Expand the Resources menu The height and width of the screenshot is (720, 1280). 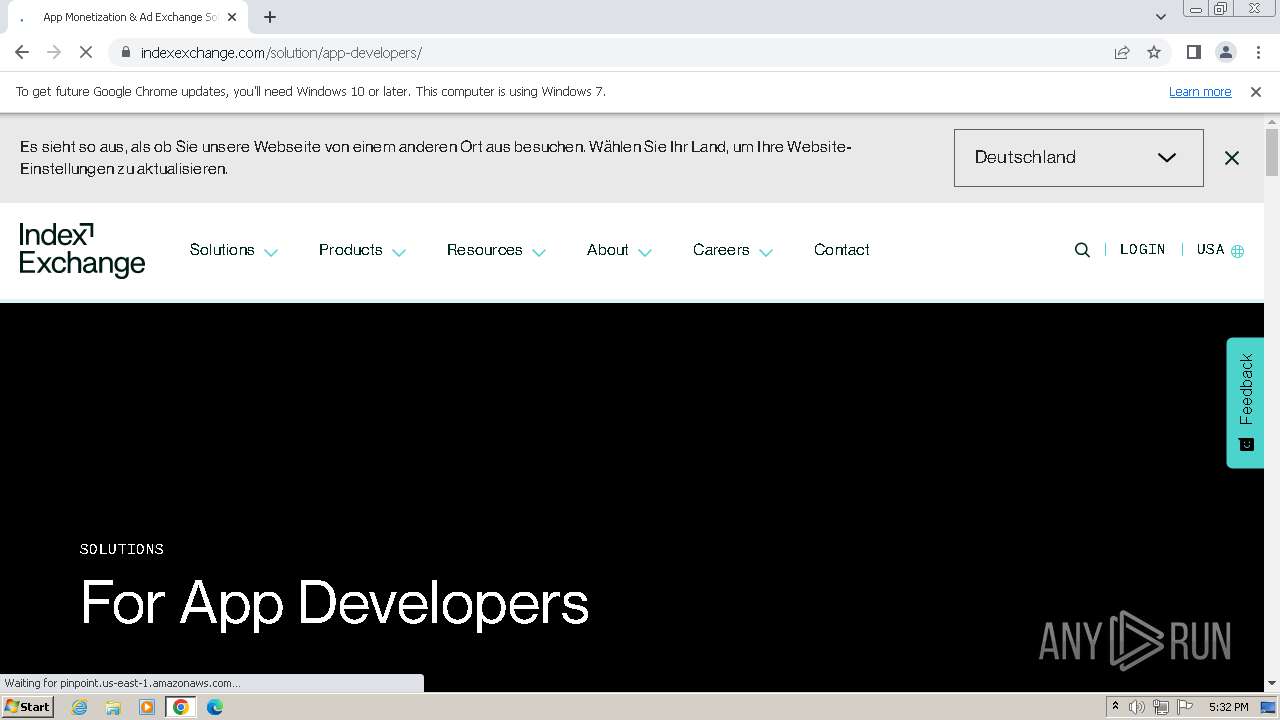(x=496, y=250)
